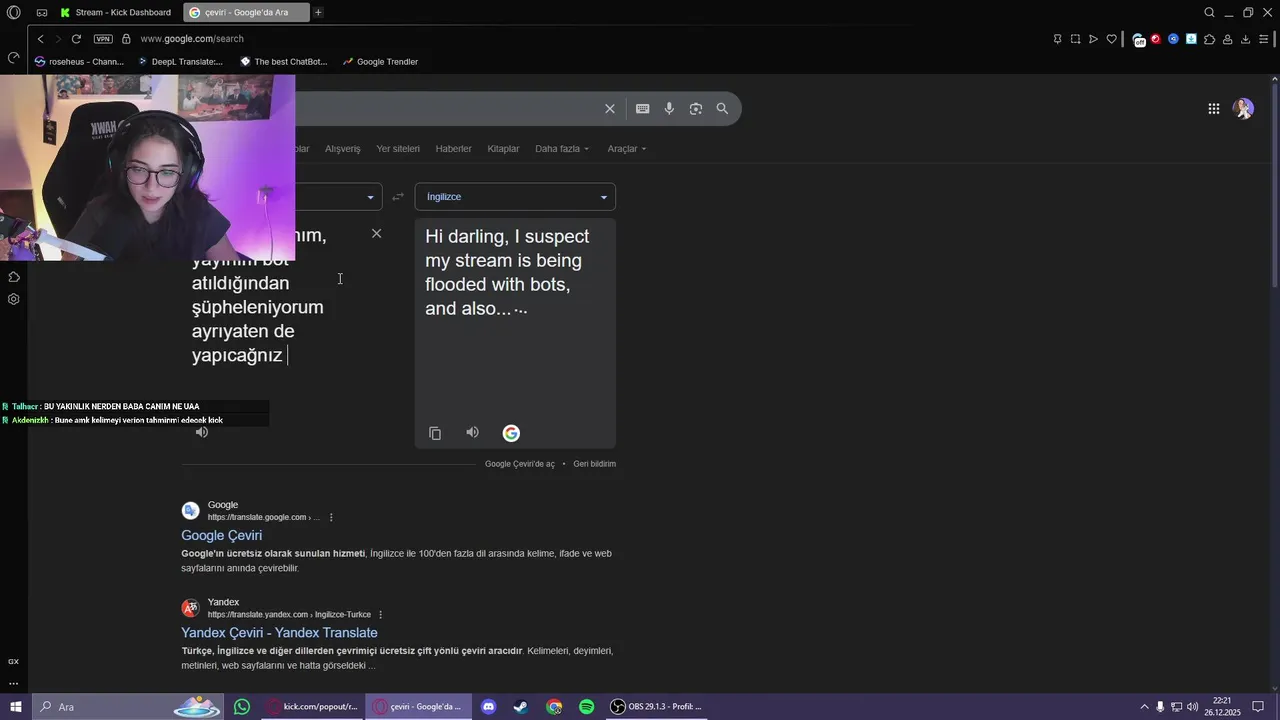
Task: Open source language dropdown arrow
Action: (x=370, y=197)
